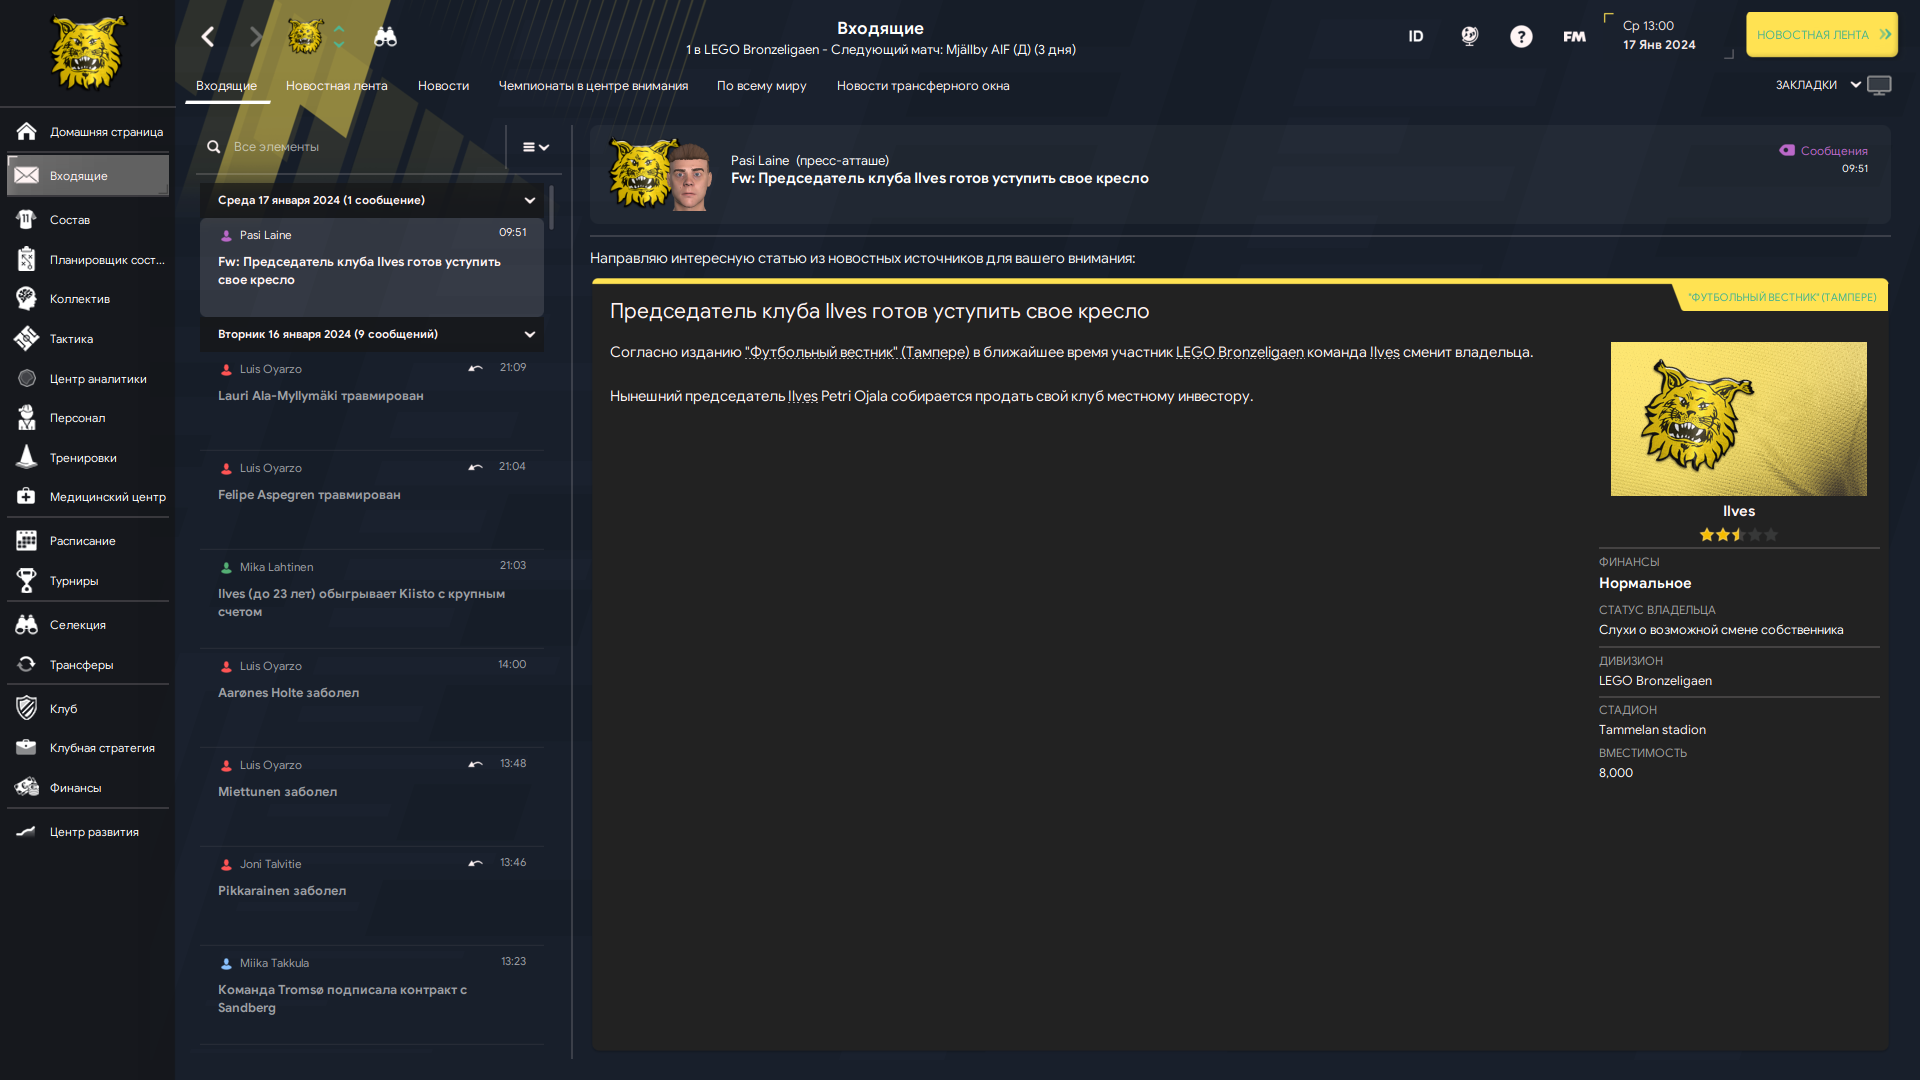Switch to the transfer window news tab
Image resolution: width=1920 pixels, height=1080 pixels.
click(x=923, y=86)
